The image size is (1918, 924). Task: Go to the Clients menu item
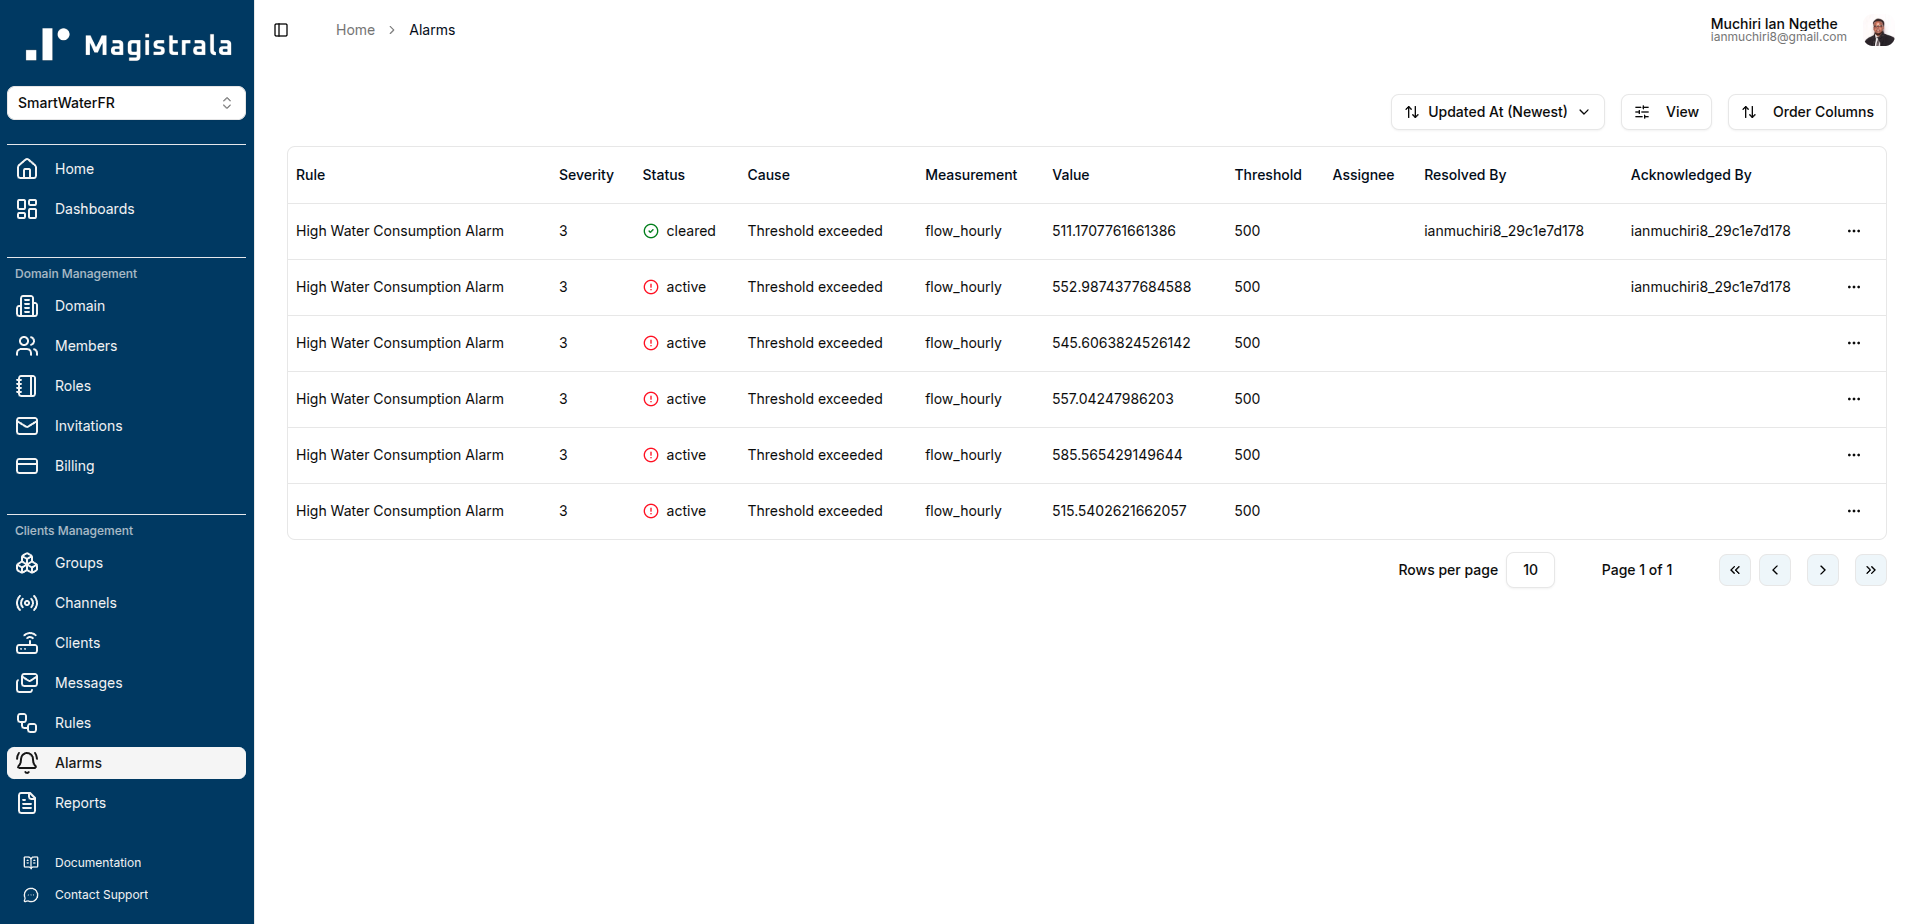(x=77, y=643)
